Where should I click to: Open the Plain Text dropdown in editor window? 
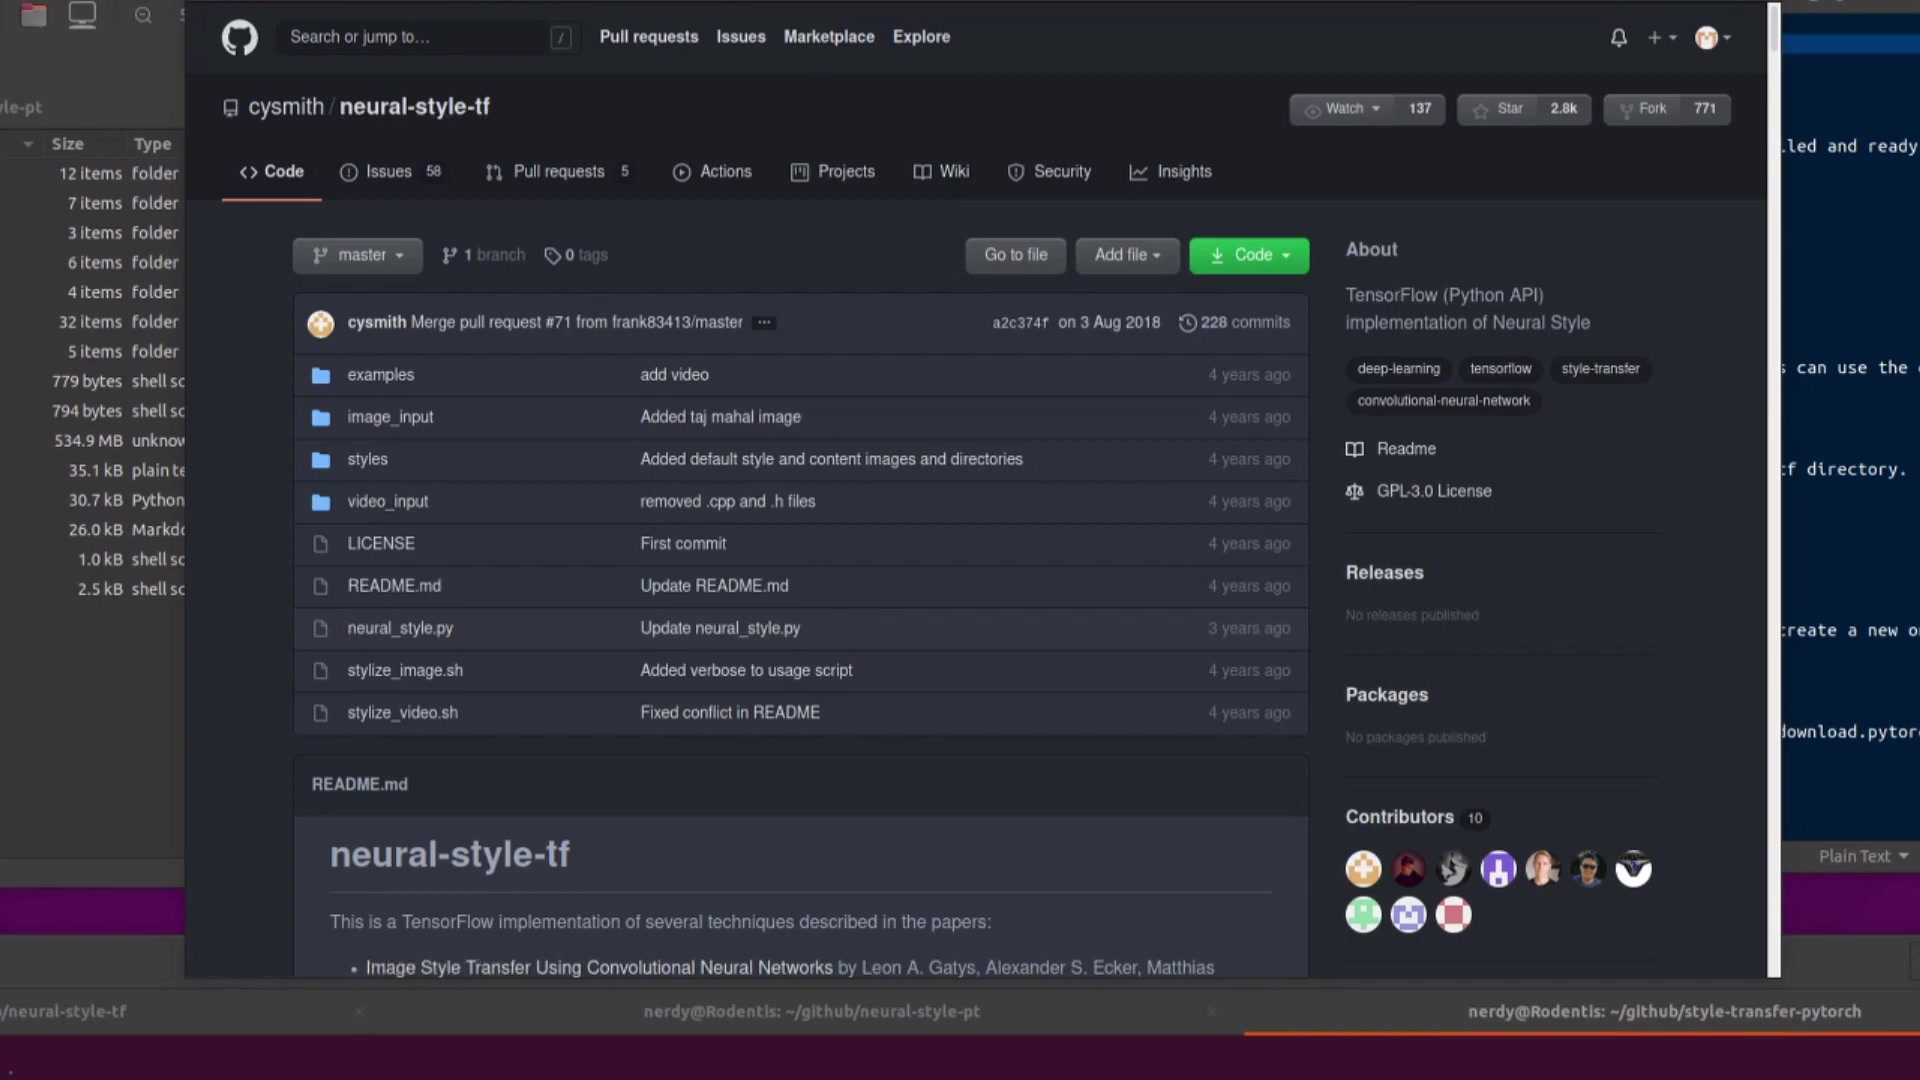click(x=1863, y=856)
